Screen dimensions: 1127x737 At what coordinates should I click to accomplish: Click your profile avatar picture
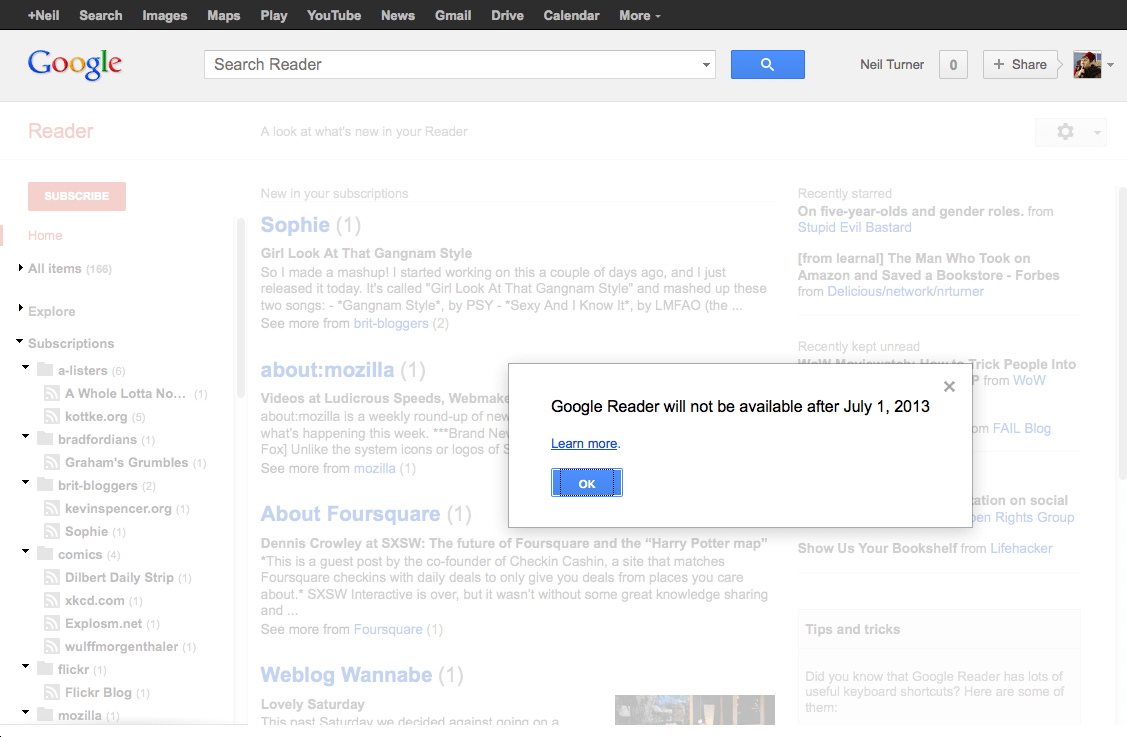click(x=1085, y=64)
